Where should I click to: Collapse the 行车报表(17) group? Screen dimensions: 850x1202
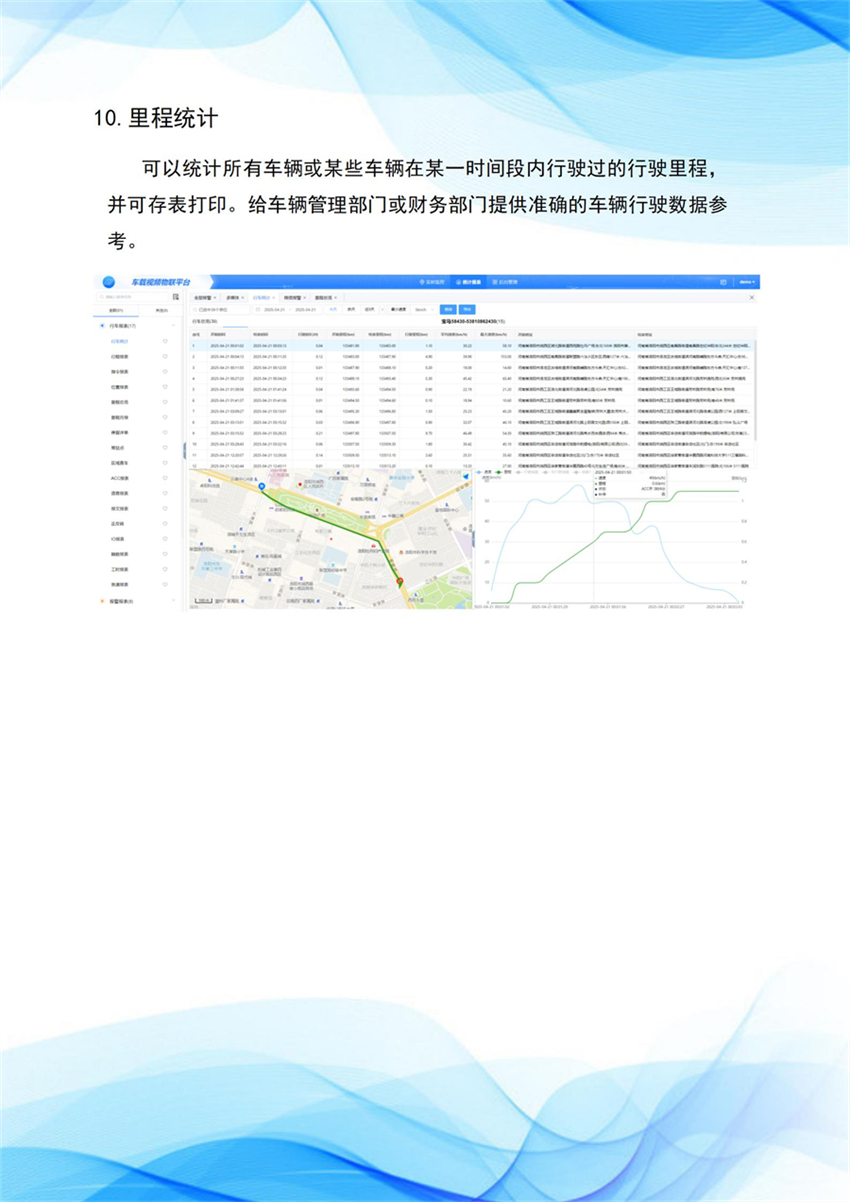(174, 326)
